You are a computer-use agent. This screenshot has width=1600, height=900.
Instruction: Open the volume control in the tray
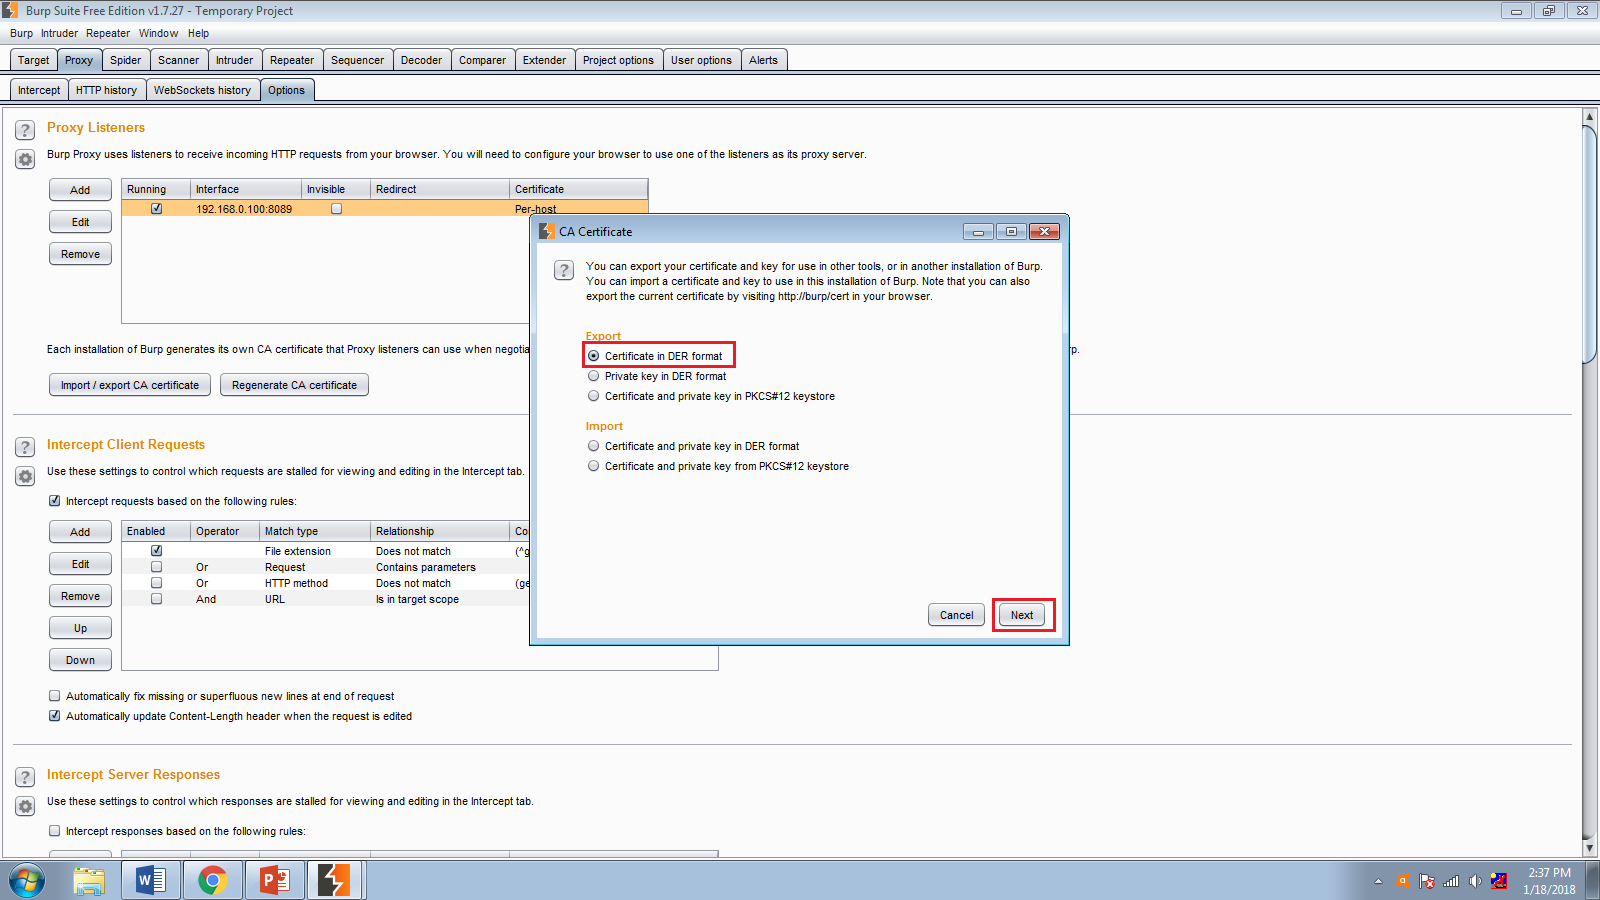(x=1475, y=881)
